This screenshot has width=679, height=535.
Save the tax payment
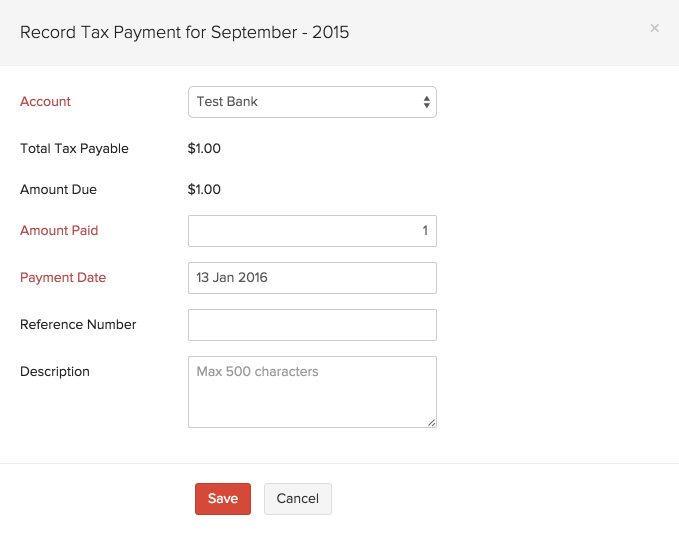pyautogui.click(x=223, y=499)
